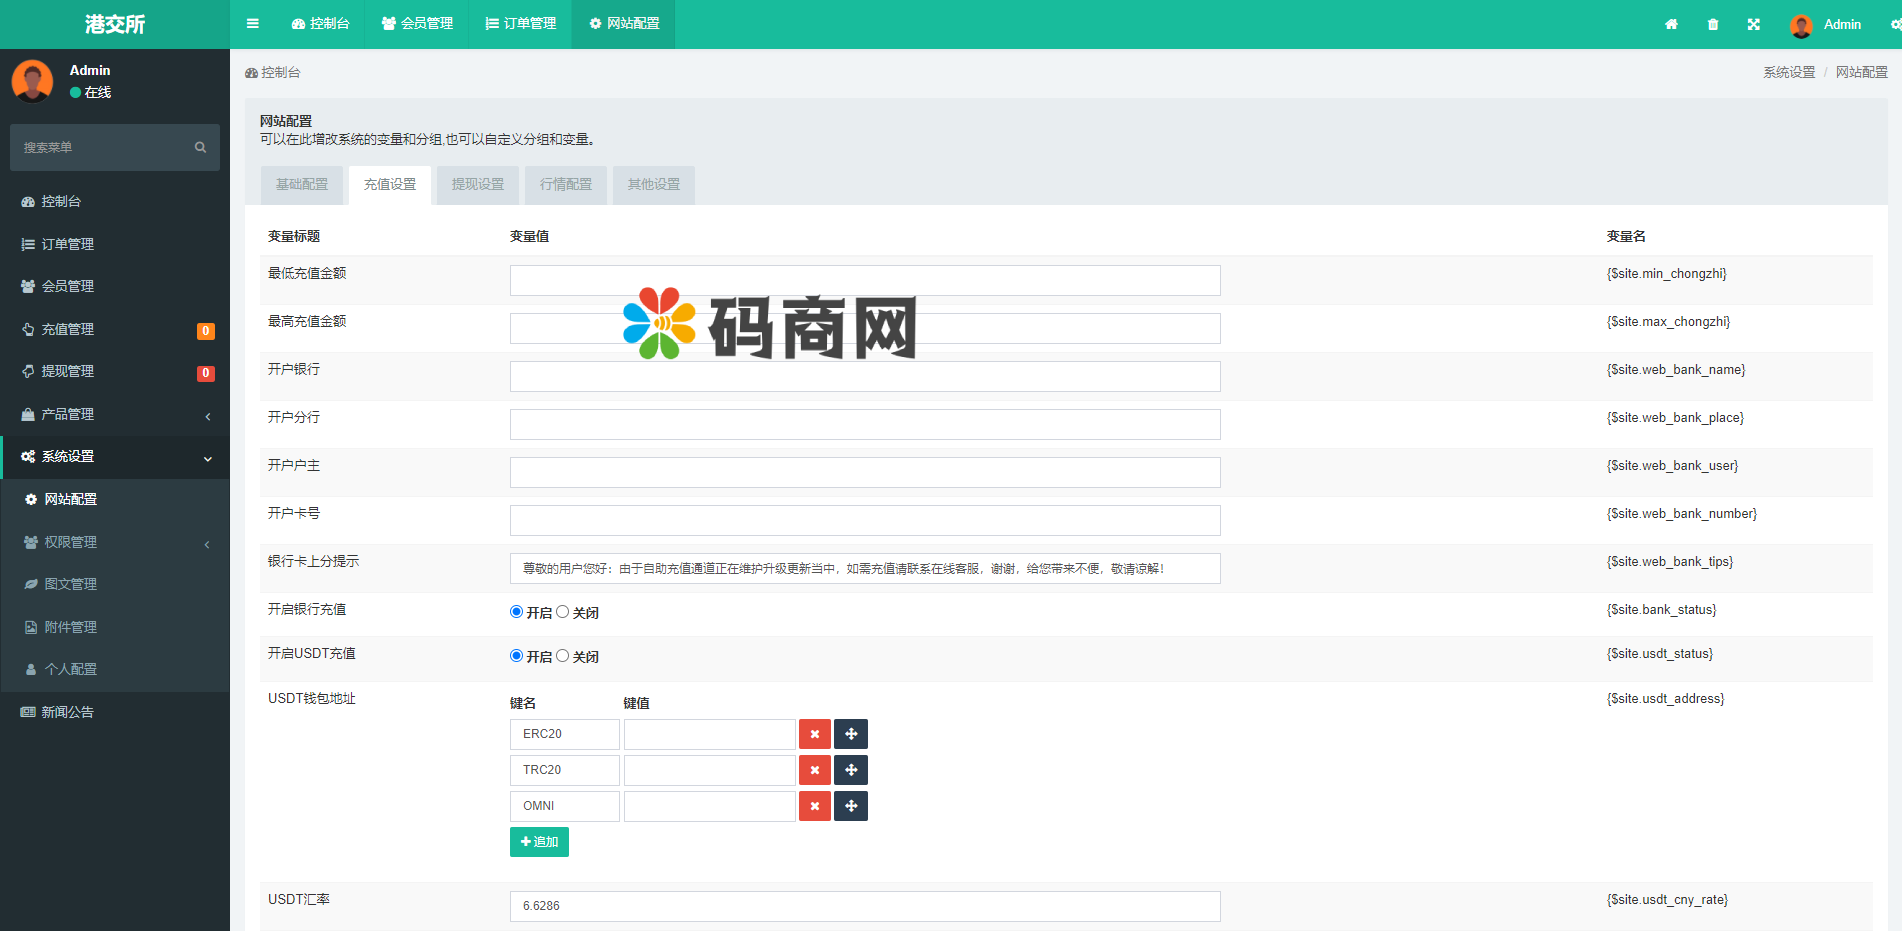The width and height of the screenshot is (1902, 931).
Task: Click the move handle for TRC20 row
Action: click(x=851, y=770)
